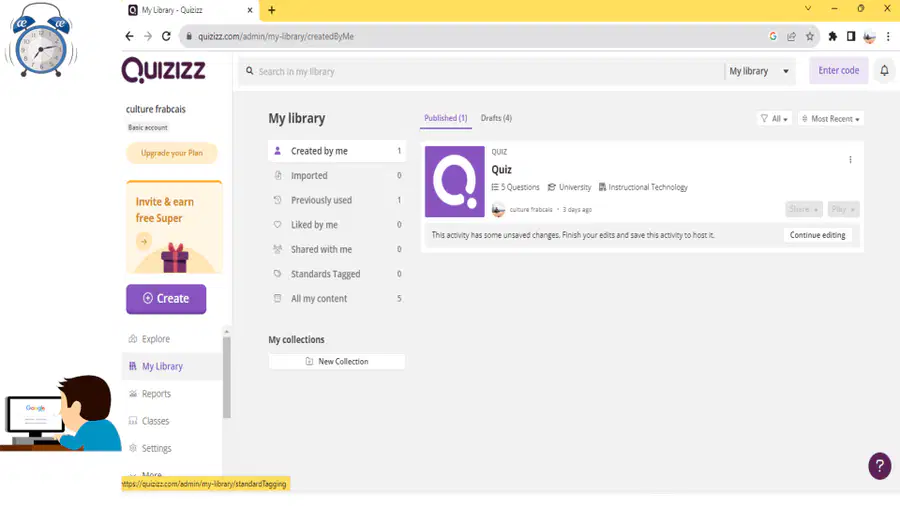Switch to the Drafts (4) tab
The height and width of the screenshot is (506, 900).
point(496,118)
